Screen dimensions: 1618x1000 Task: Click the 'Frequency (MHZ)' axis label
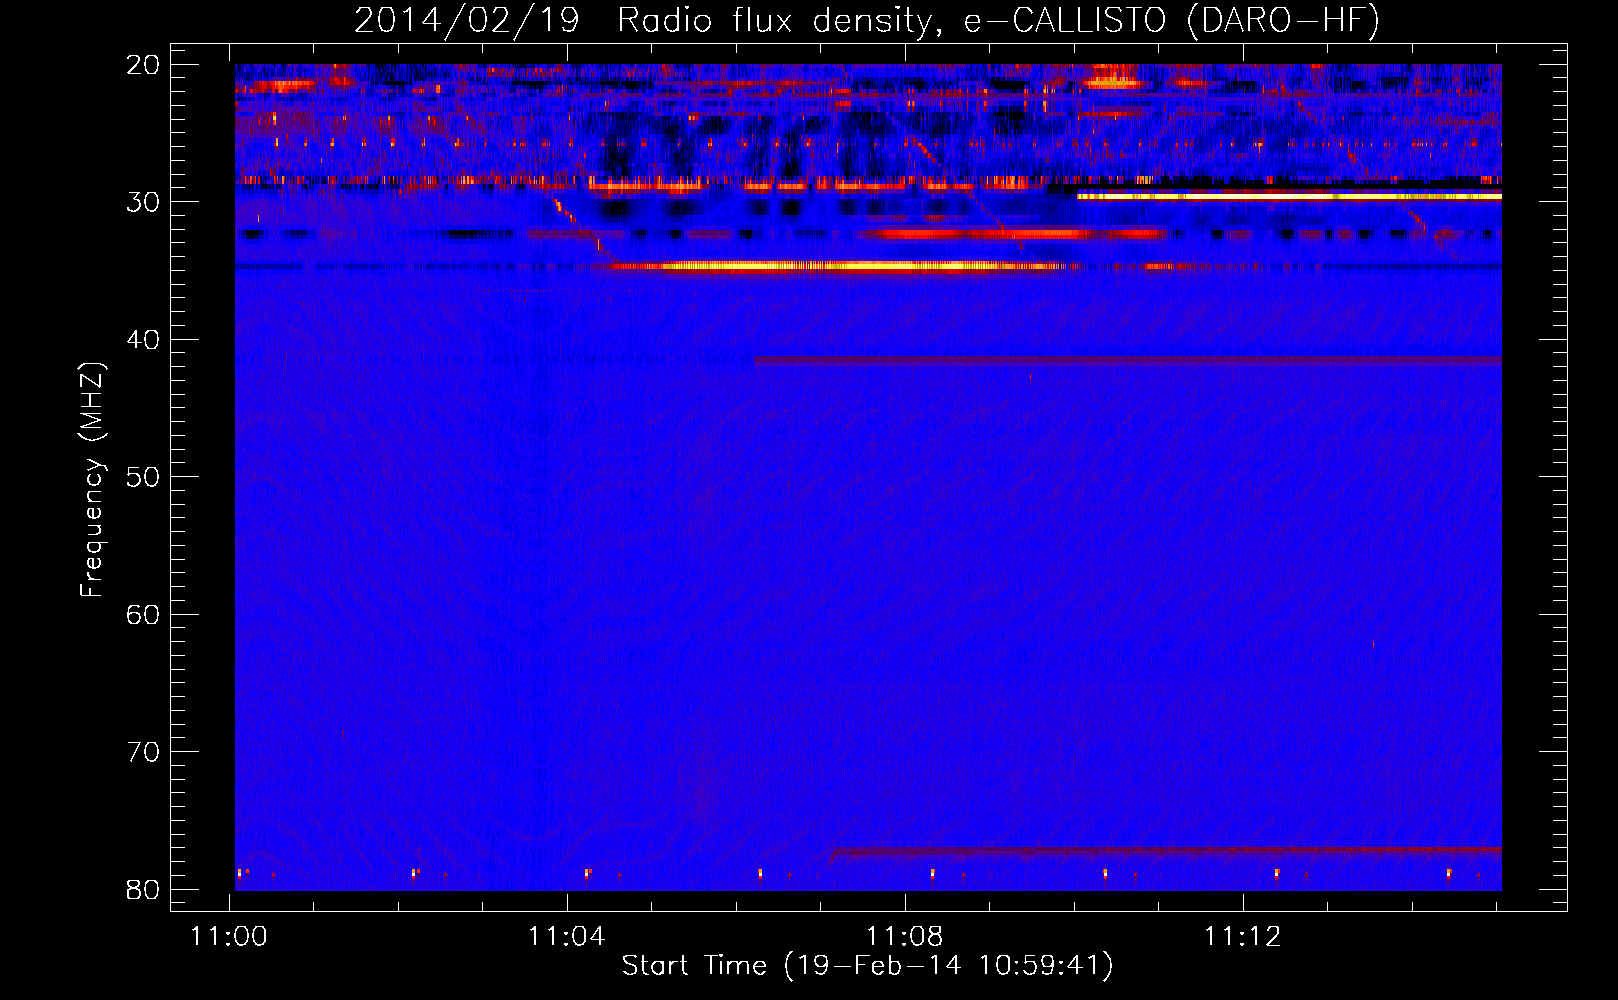tap(92, 480)
